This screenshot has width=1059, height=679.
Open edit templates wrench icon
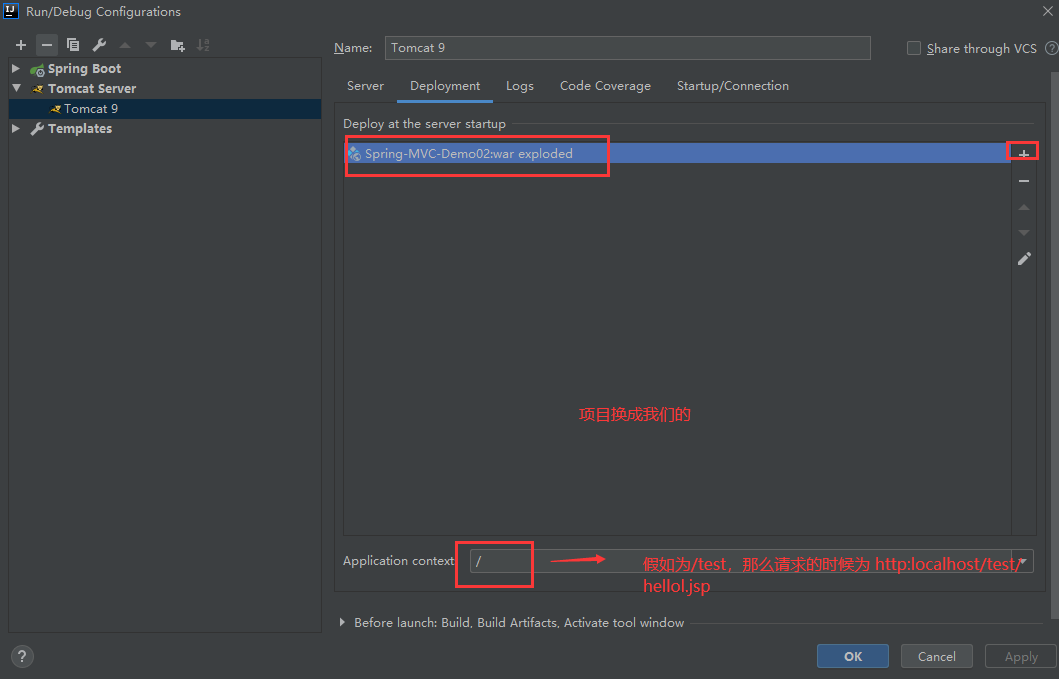pyautogui.click(x=99, y=45)
